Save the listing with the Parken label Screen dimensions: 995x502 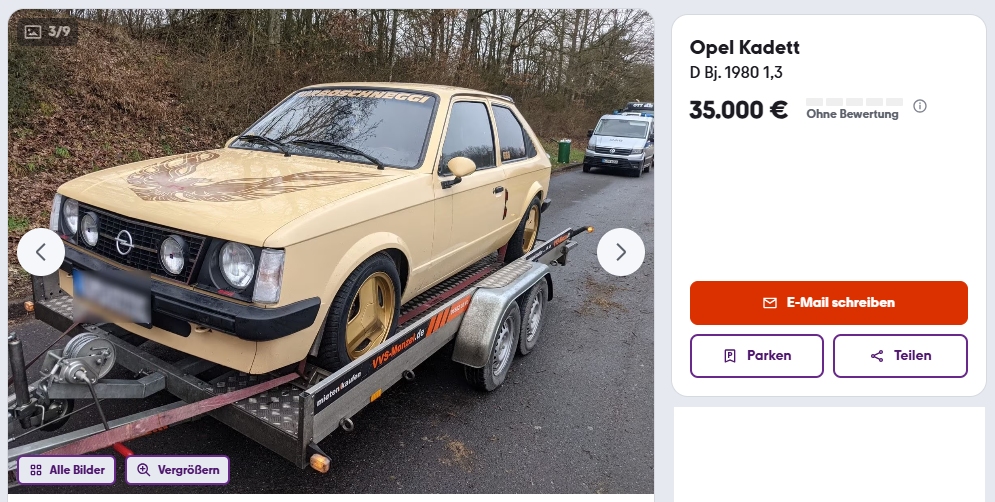pos(769,355)
